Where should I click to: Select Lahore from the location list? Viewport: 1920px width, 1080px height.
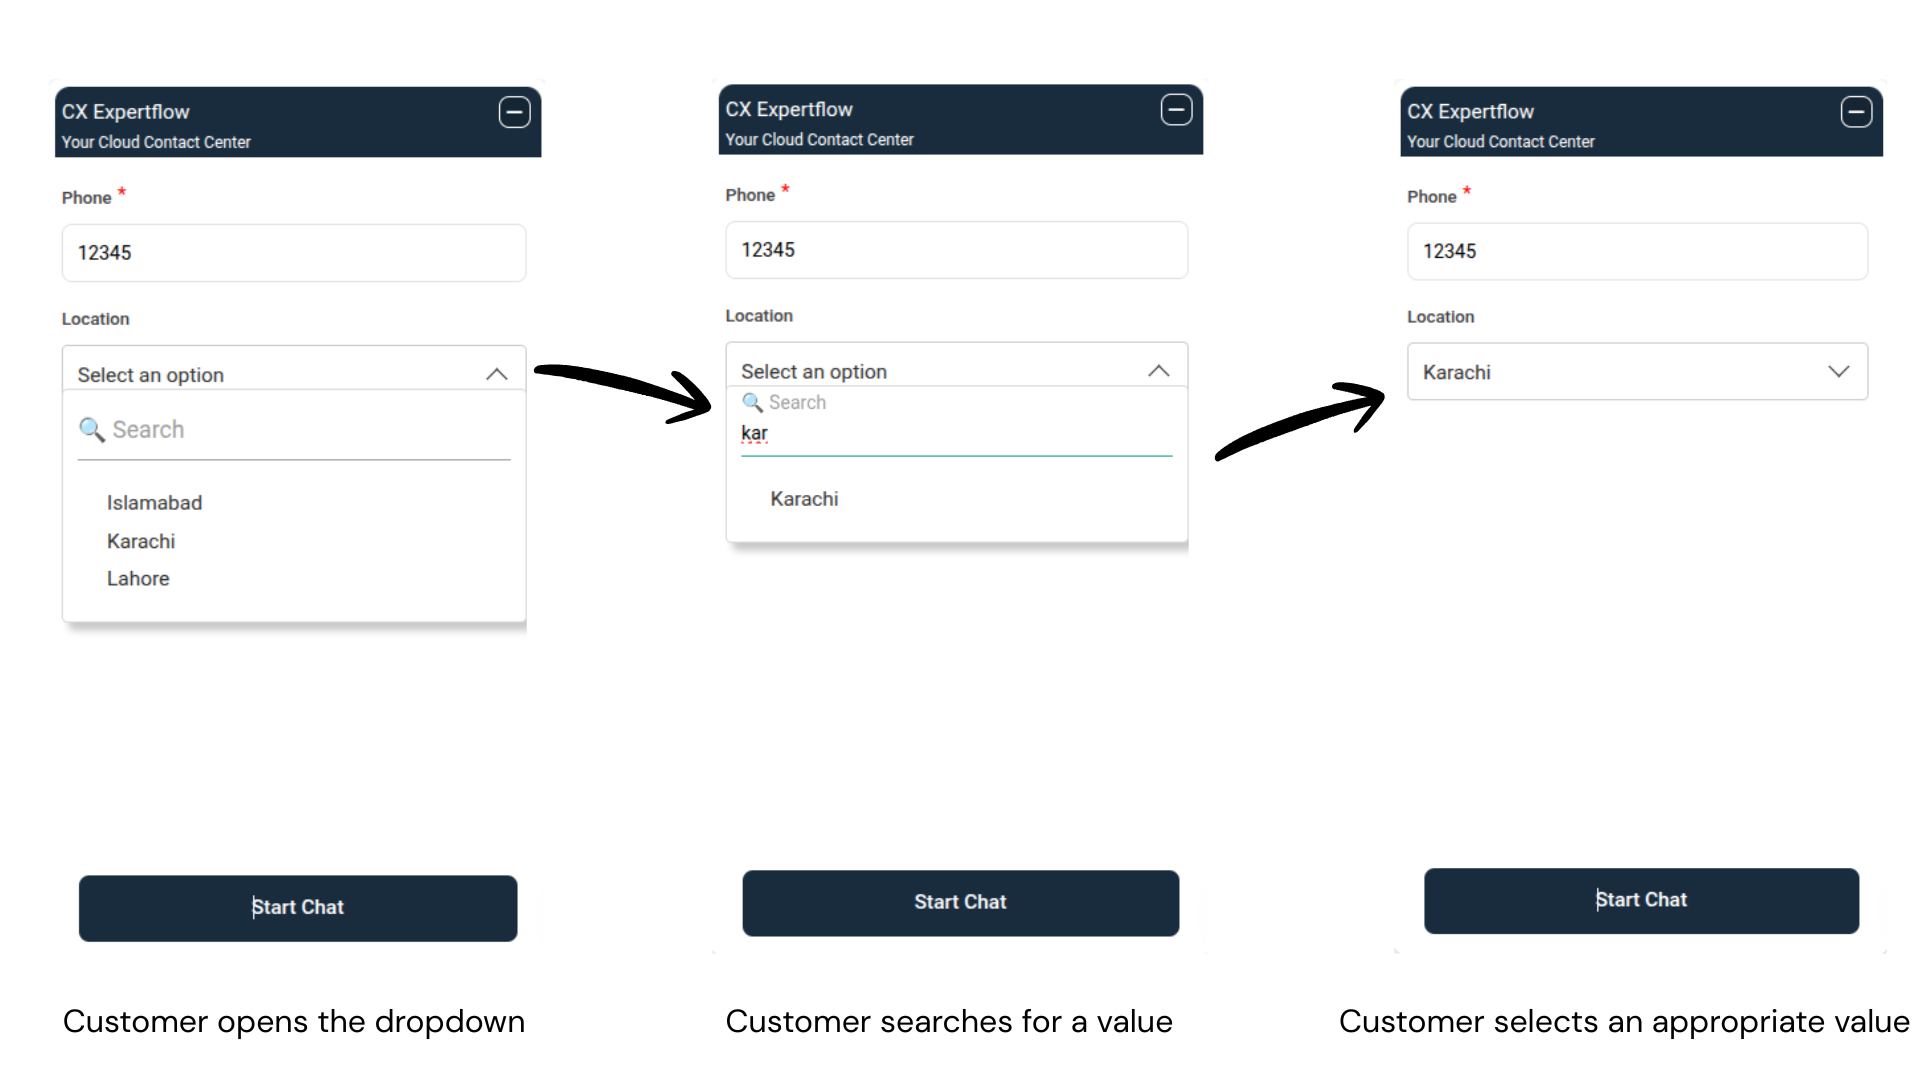click(138, 578)
